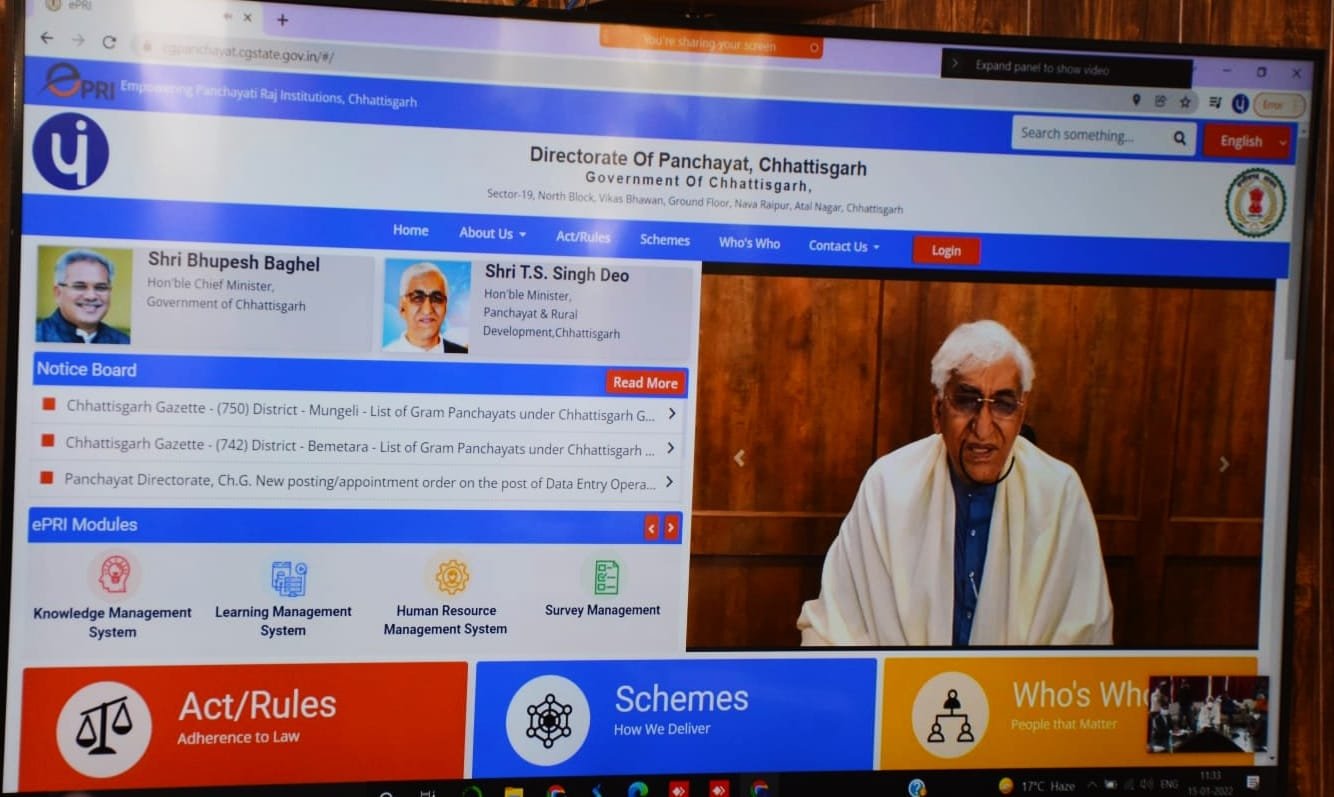Viewport: 1334px width, 797px height.
Task: Click the 17°C Haze weather widget
Action: coord(1037,786)
